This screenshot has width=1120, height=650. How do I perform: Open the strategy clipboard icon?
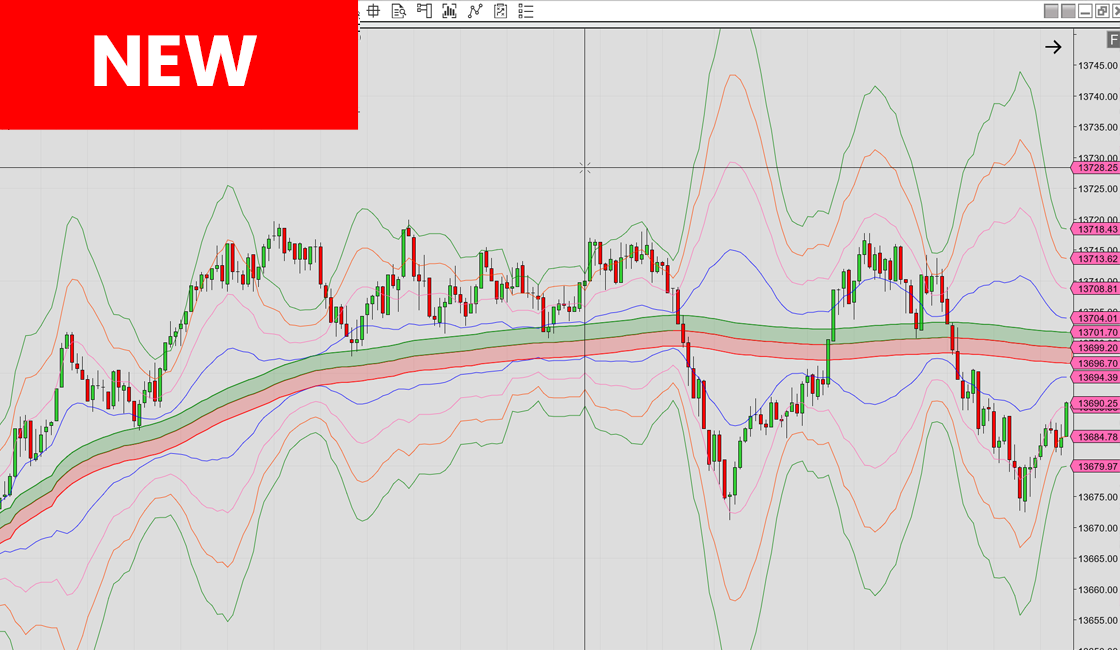point(499,11)
